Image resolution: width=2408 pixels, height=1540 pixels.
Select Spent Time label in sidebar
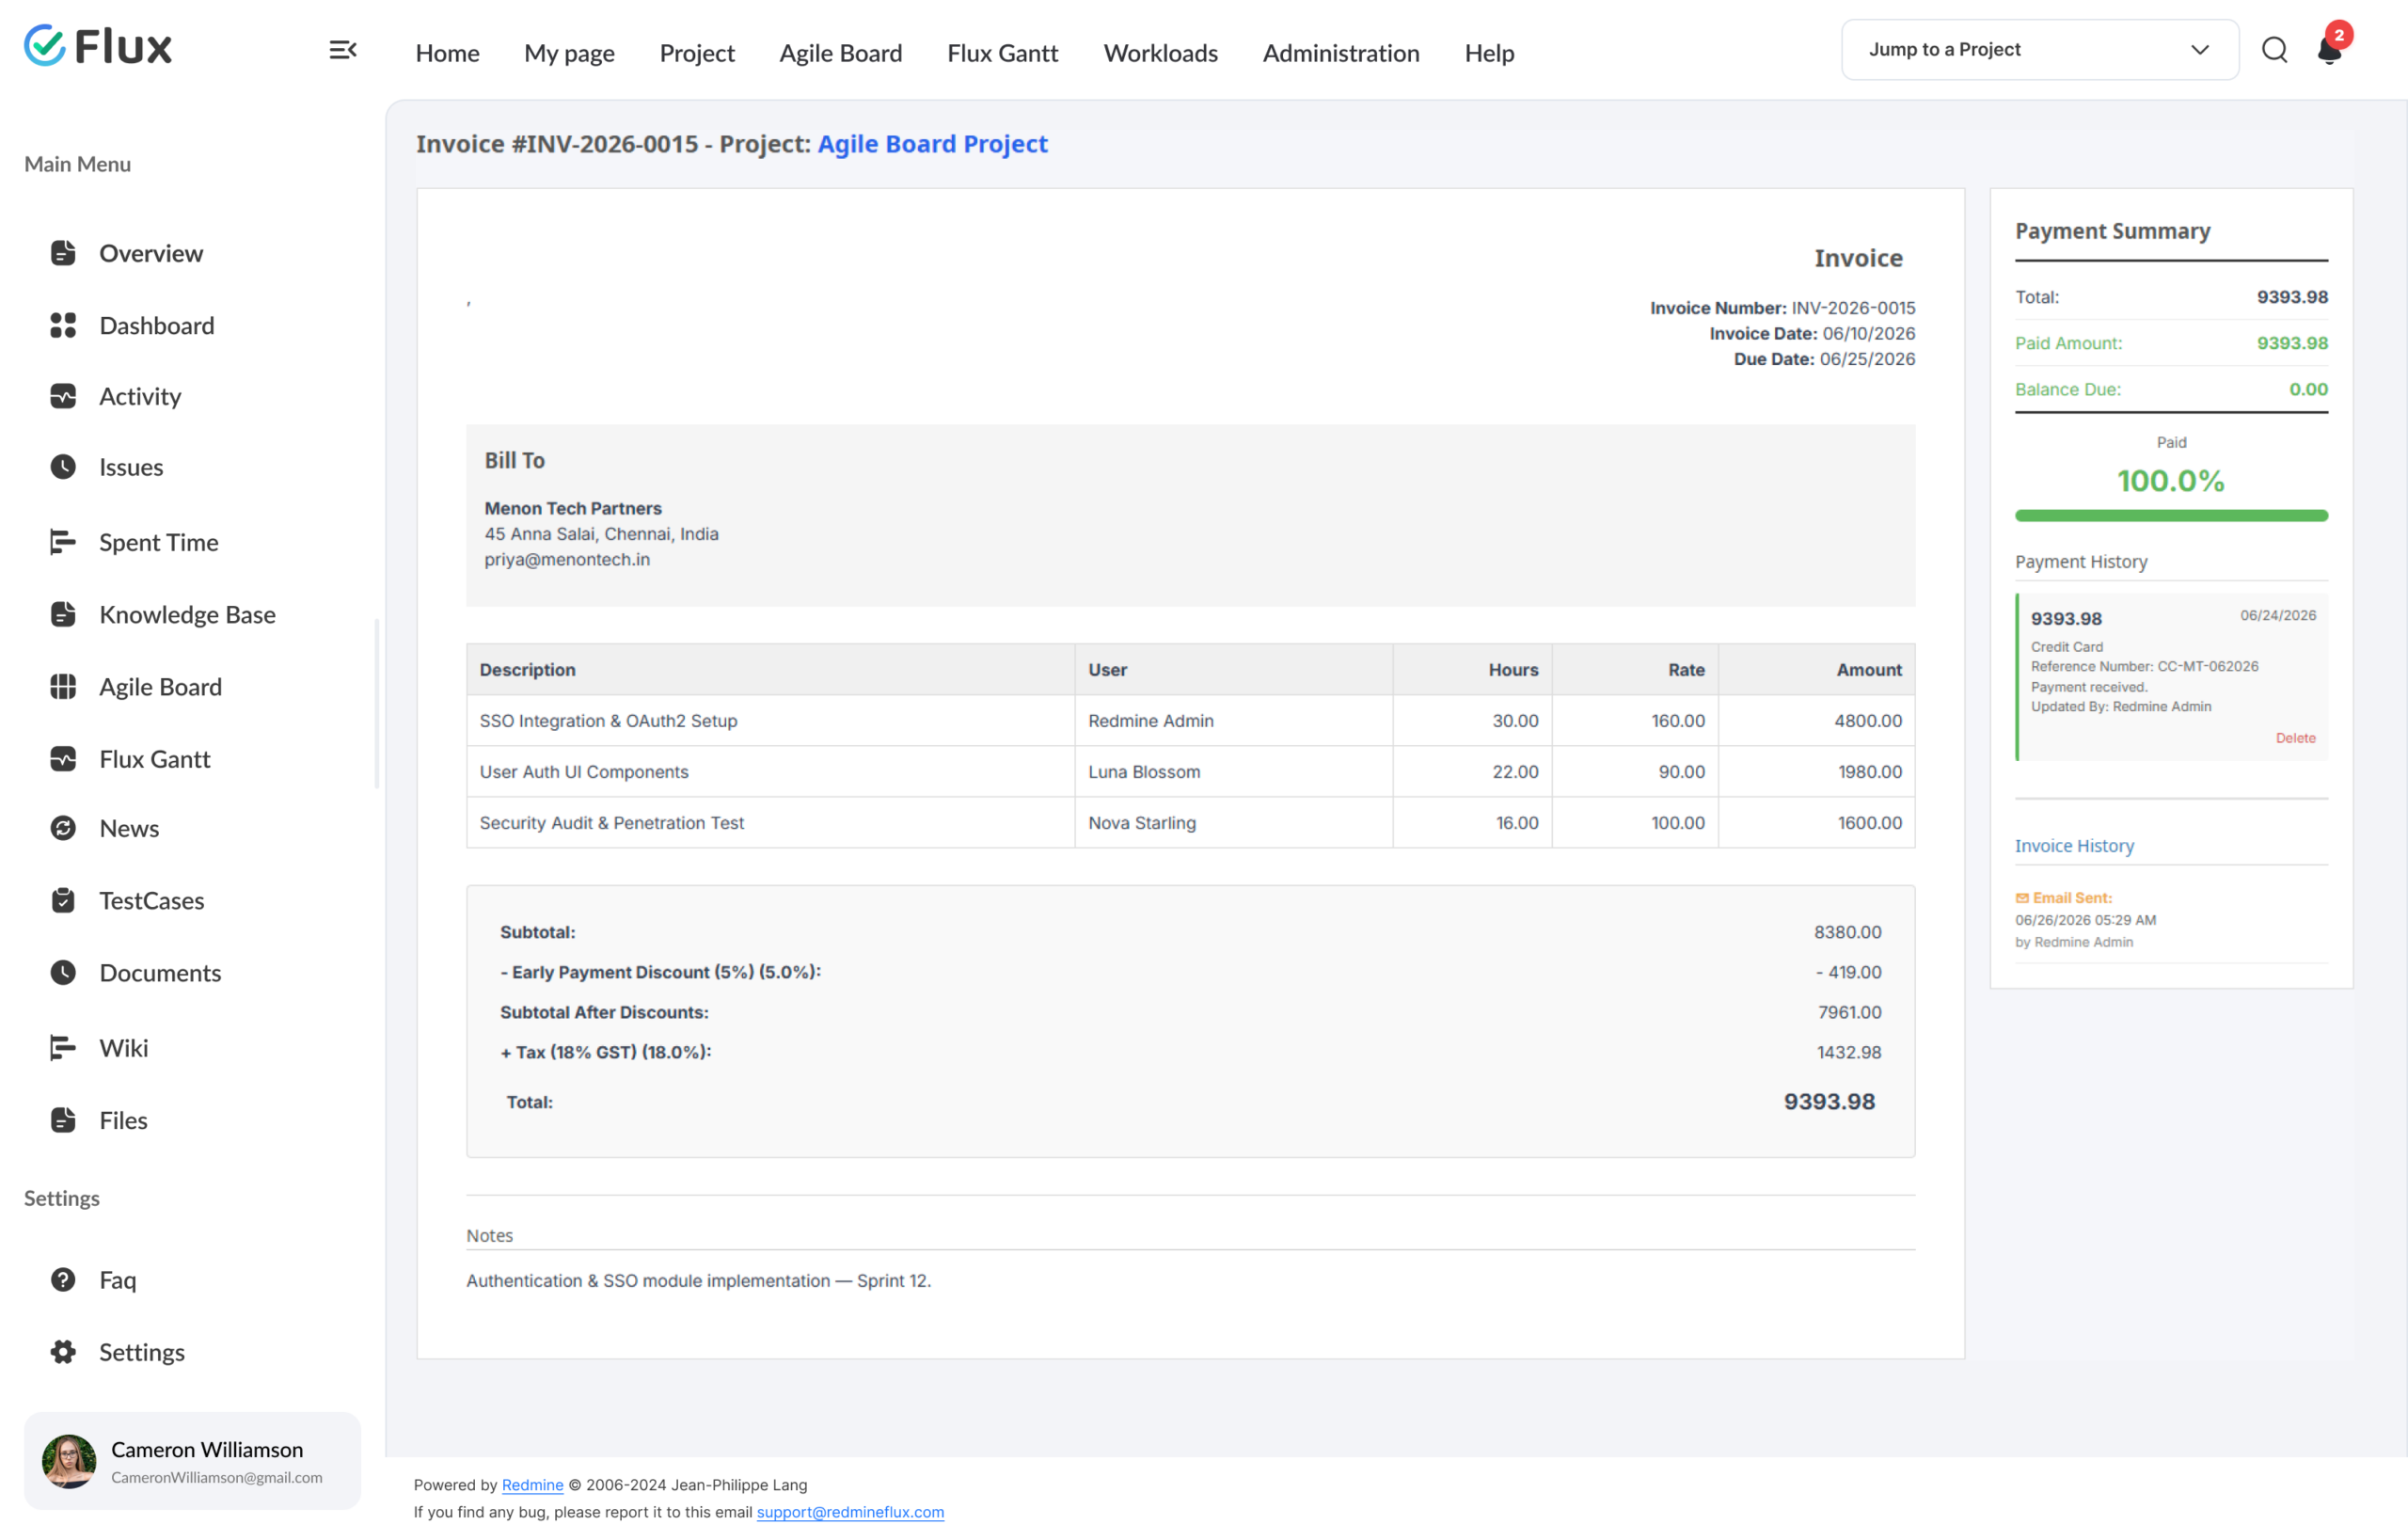click(159, 542)
